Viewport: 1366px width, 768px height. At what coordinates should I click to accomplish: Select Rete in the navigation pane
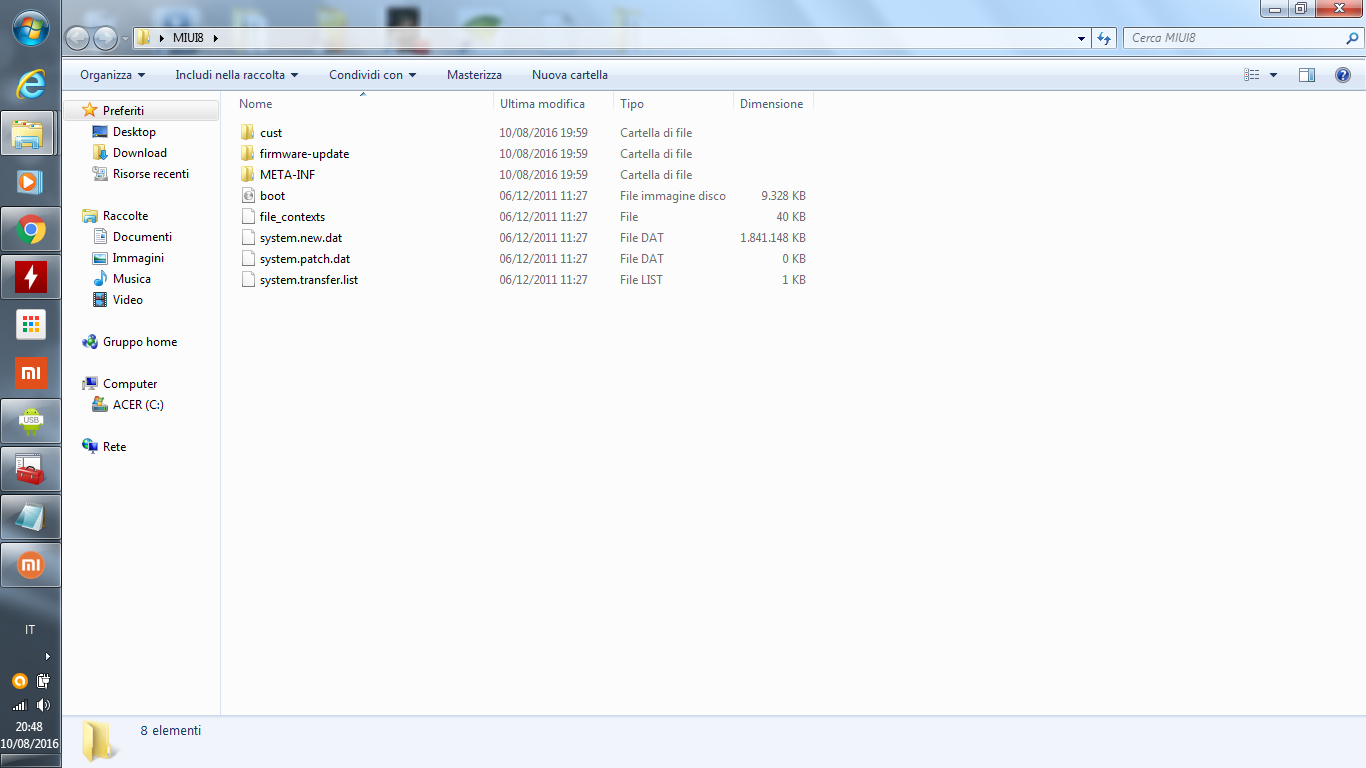pos(114,447)
